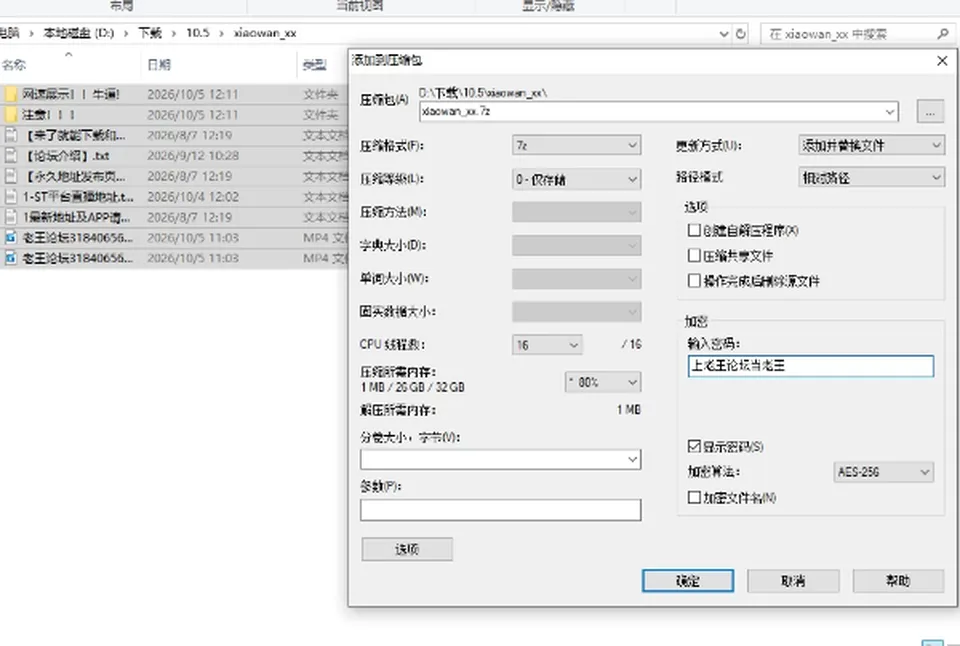Viewport: 960px width, 646px height.
Task: Jump to the 10.5 breadcrumb folder
Action: 198,33
